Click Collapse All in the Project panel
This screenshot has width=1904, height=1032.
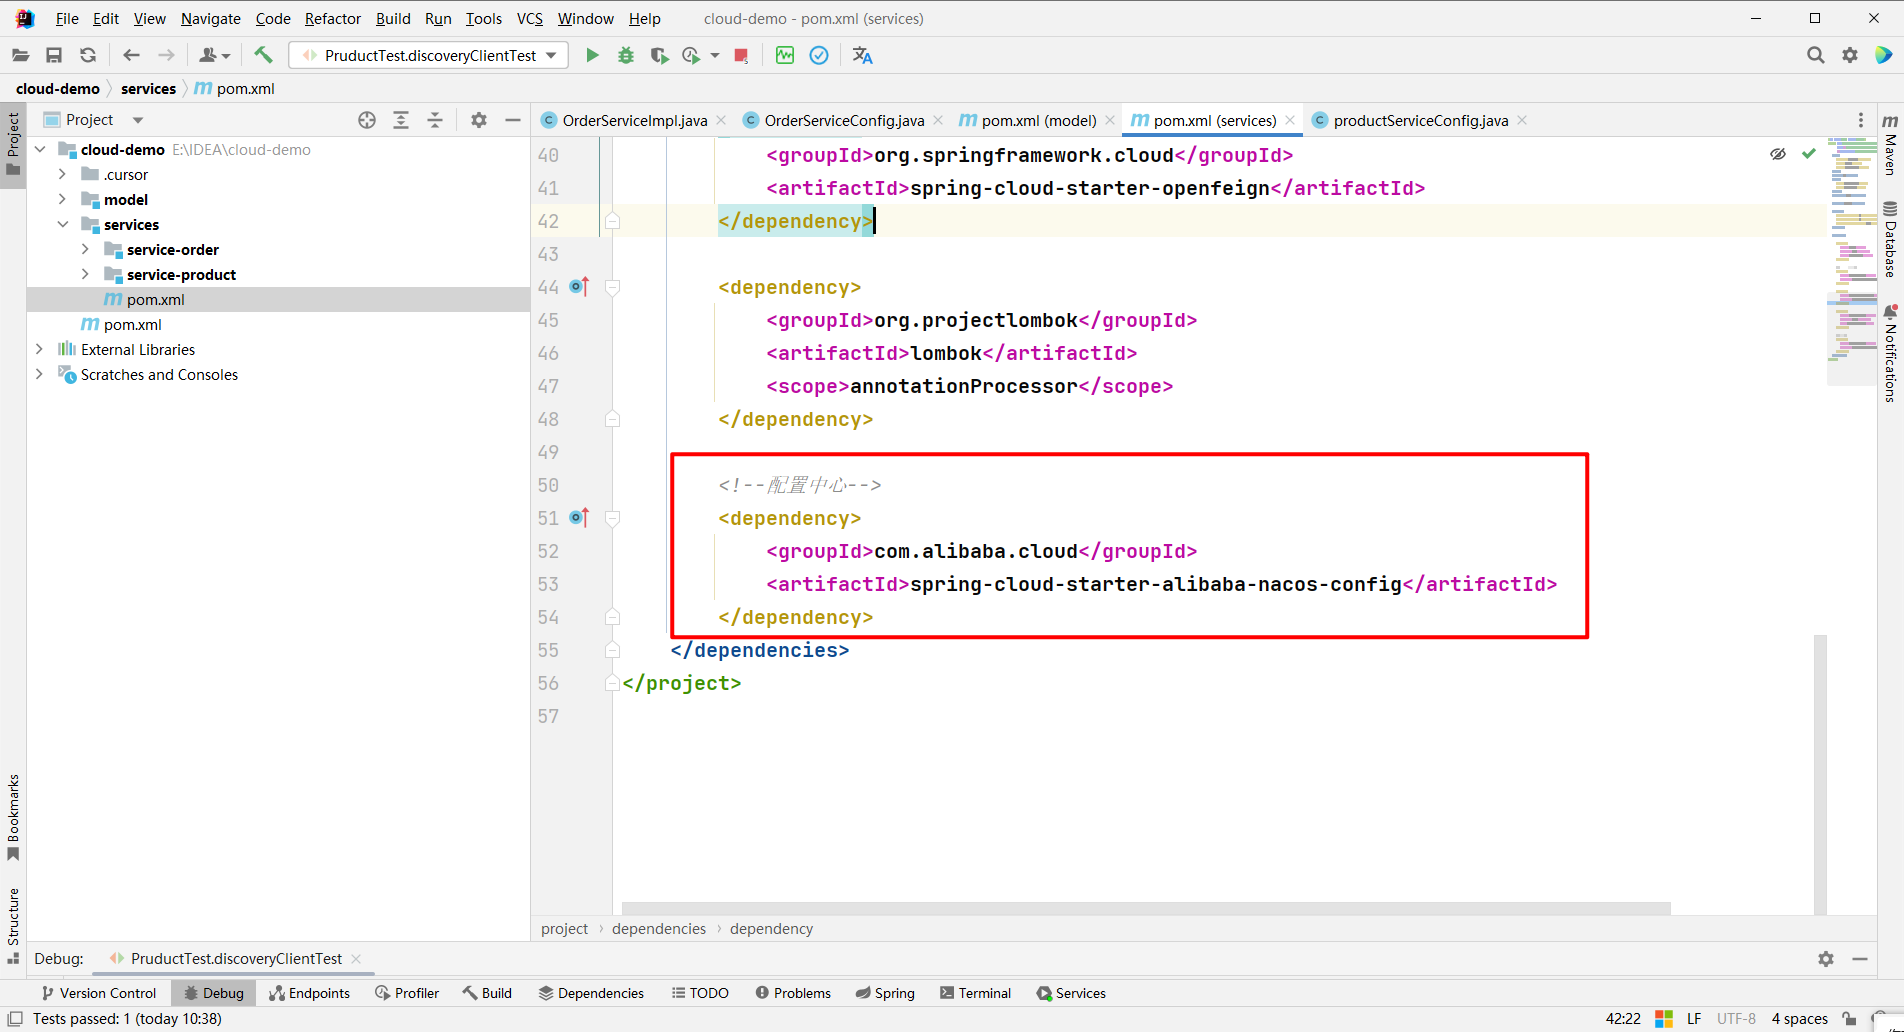click(x=435, y=120)
